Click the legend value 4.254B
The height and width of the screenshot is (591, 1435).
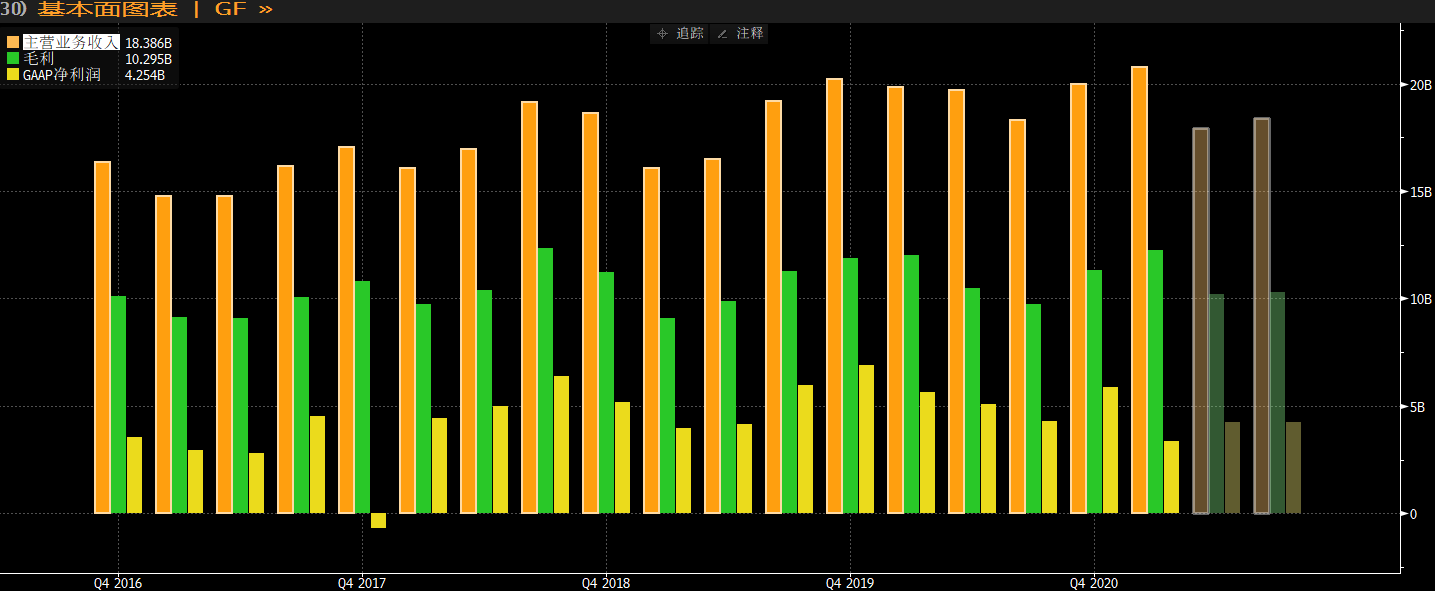(x=145, y=75)
